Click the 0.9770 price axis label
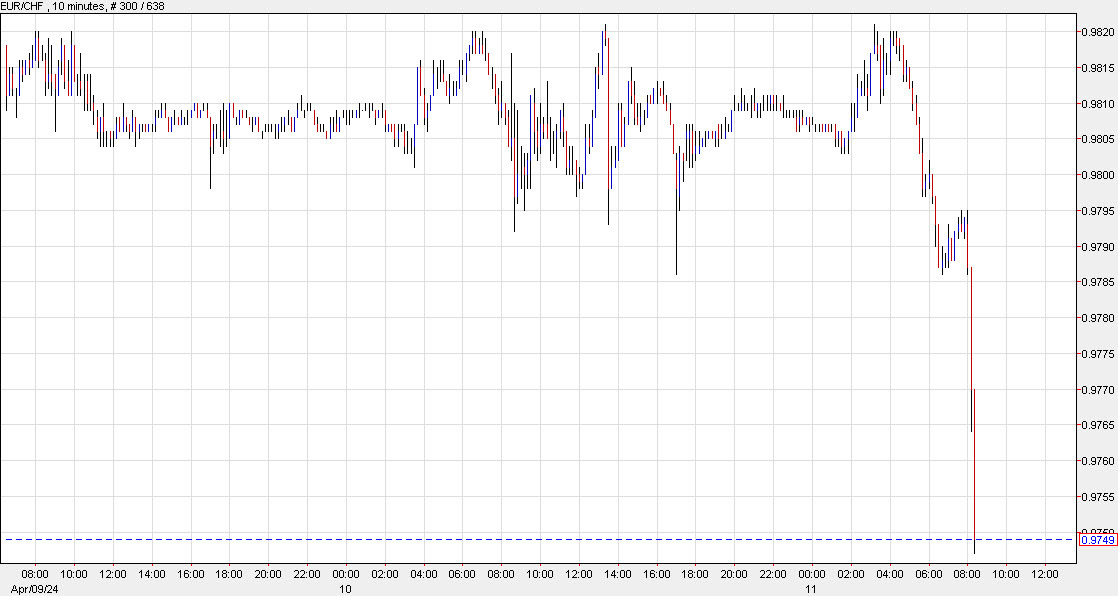This screenshot has height=596, width=1118. (x=1098, y=390)
